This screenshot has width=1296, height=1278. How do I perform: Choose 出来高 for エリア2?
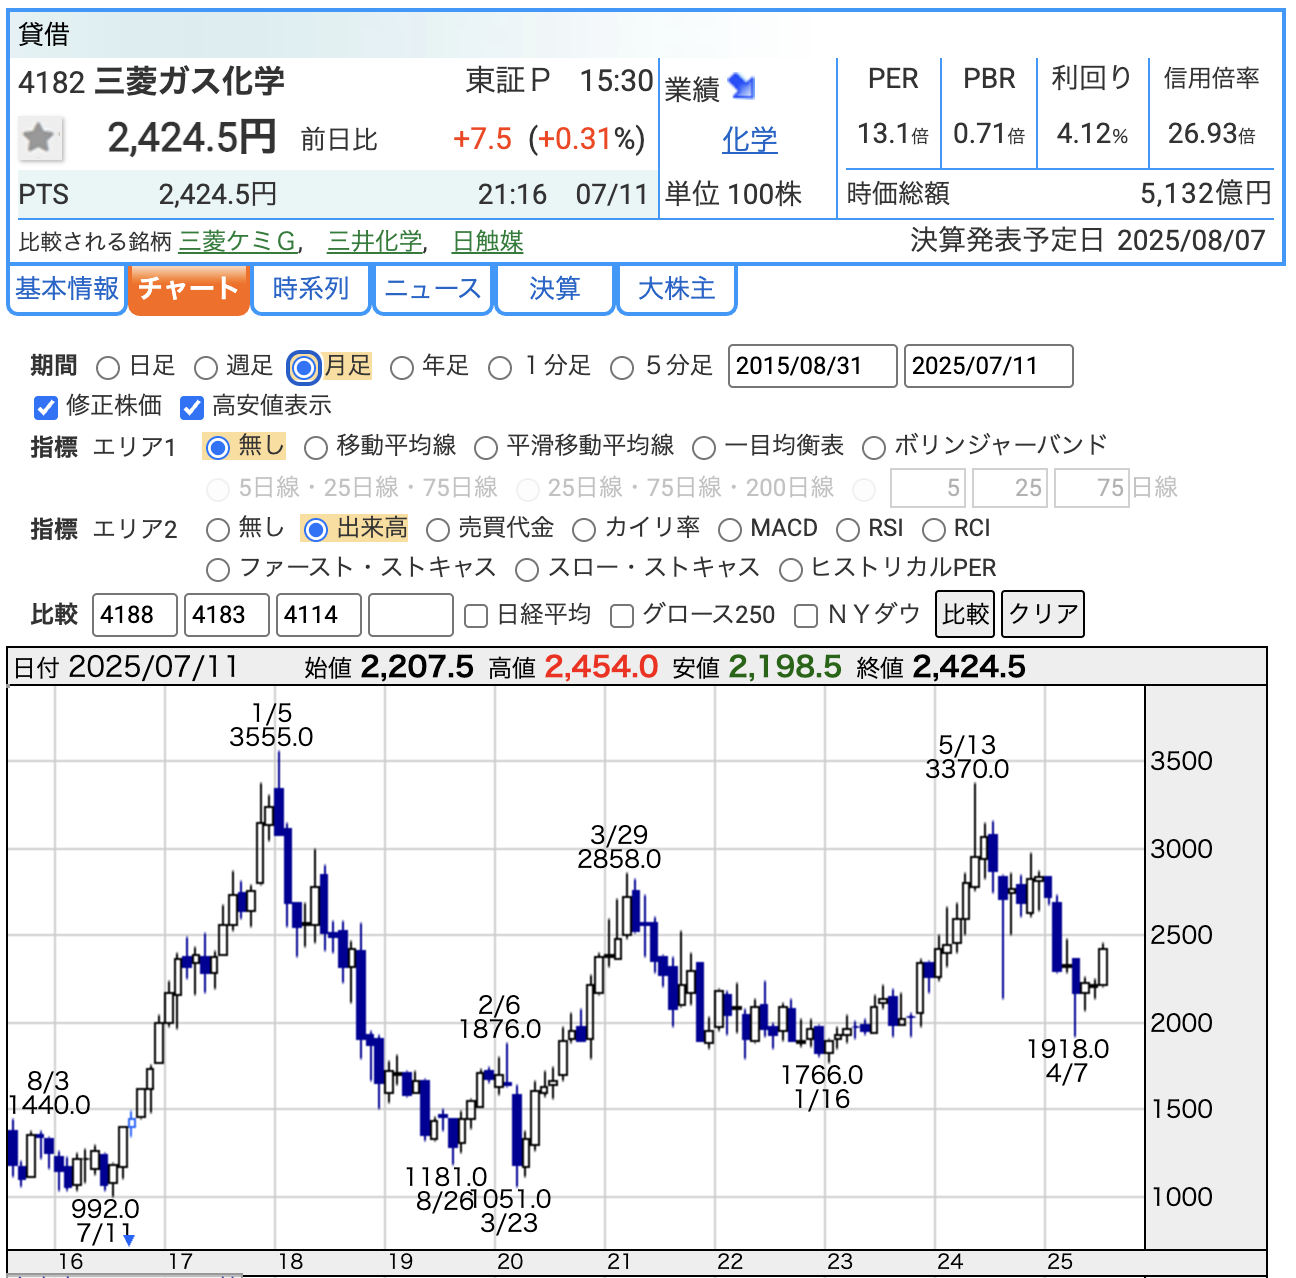(x=315, y=529)
